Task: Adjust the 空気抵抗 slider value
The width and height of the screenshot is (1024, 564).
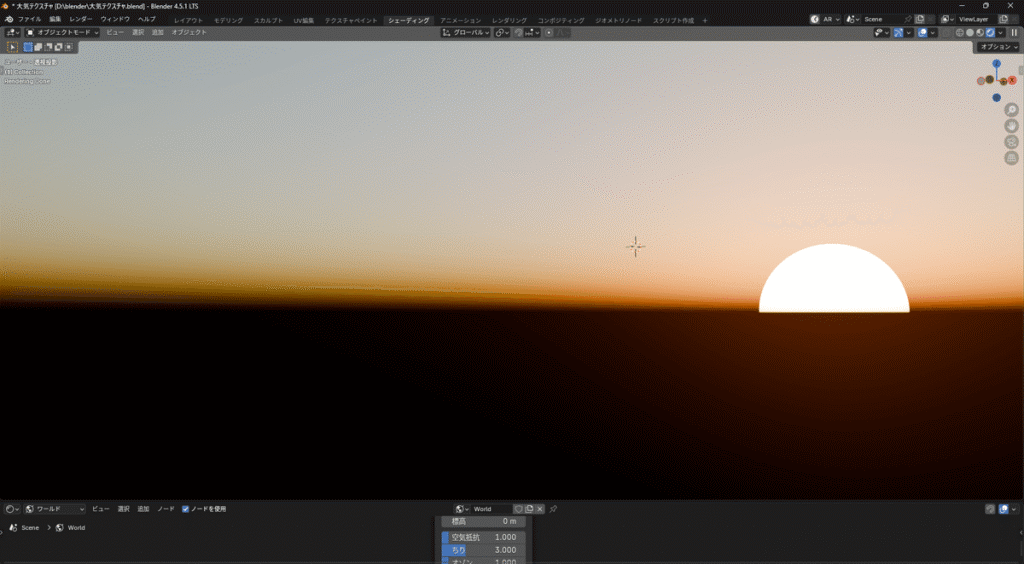Action: click(483, 537)
